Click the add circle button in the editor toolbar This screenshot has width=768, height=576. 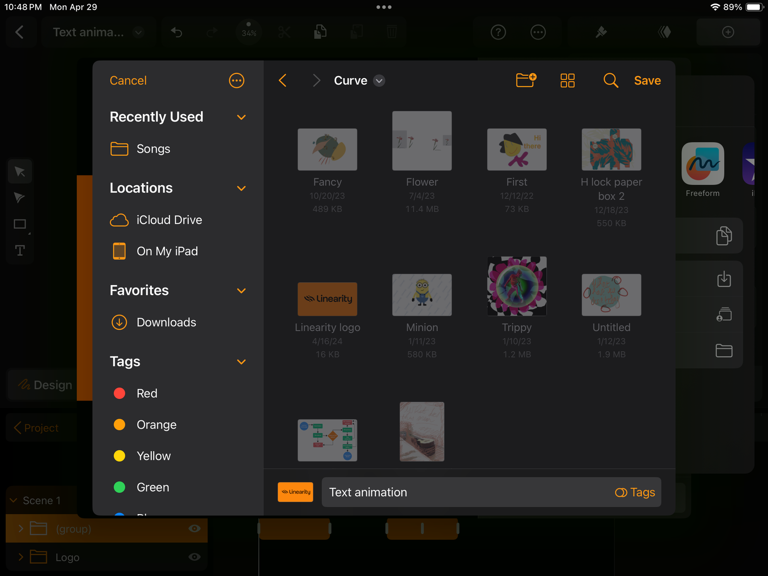(728, 32)
